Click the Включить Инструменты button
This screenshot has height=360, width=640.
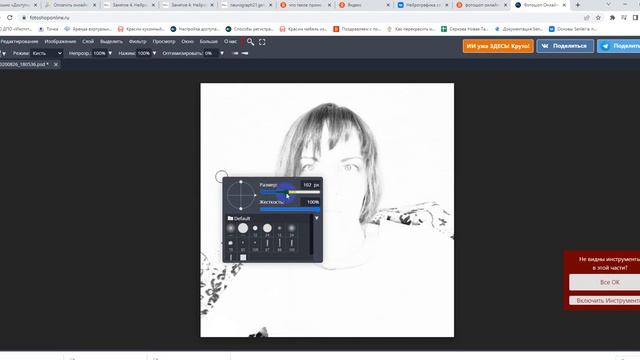tap(605, 300)
